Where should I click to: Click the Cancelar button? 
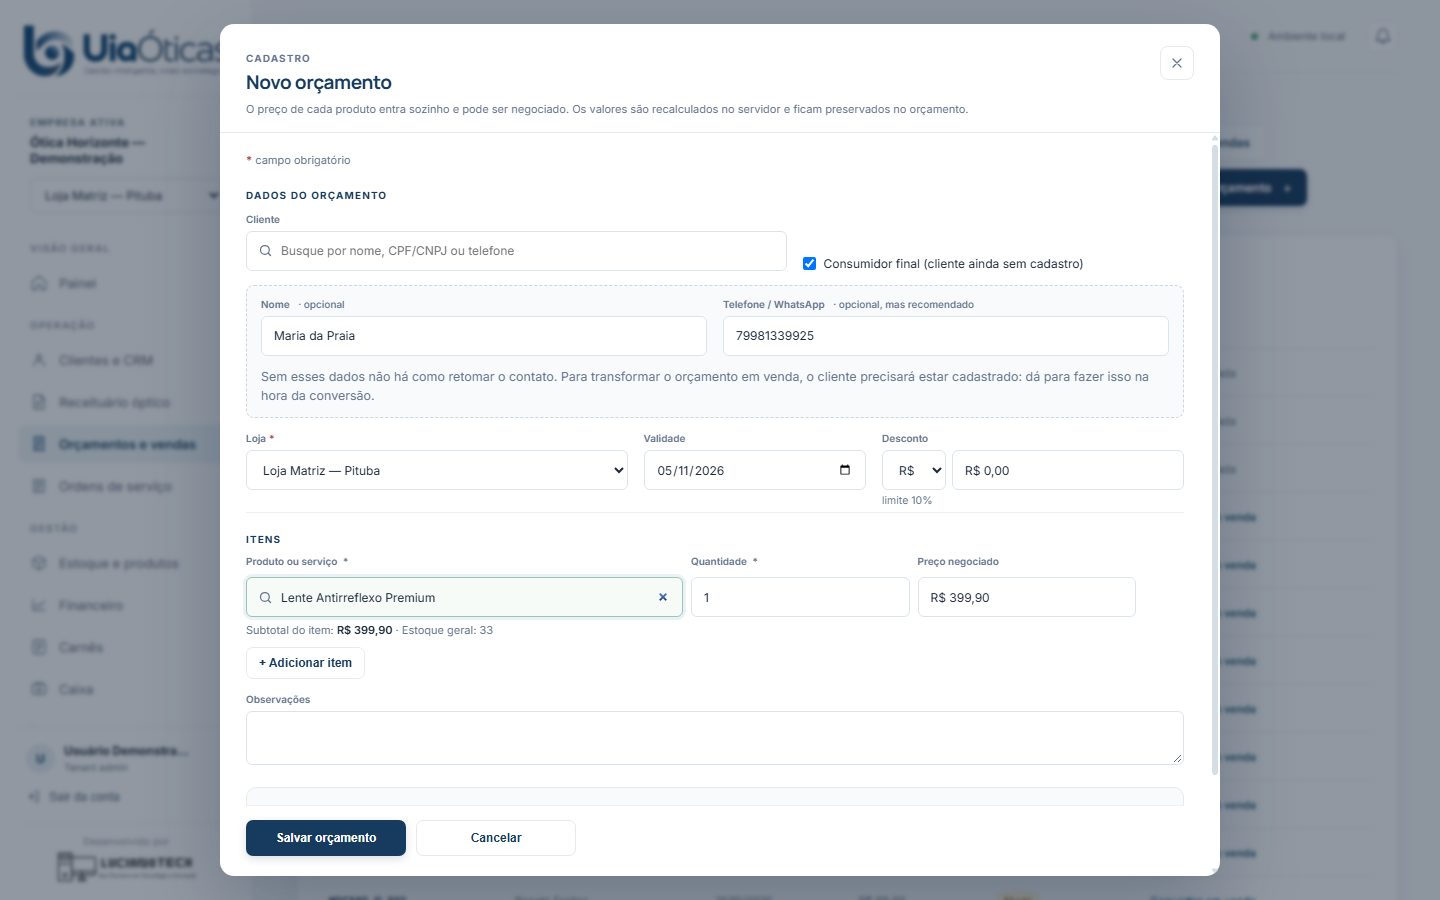coord(496,838)
